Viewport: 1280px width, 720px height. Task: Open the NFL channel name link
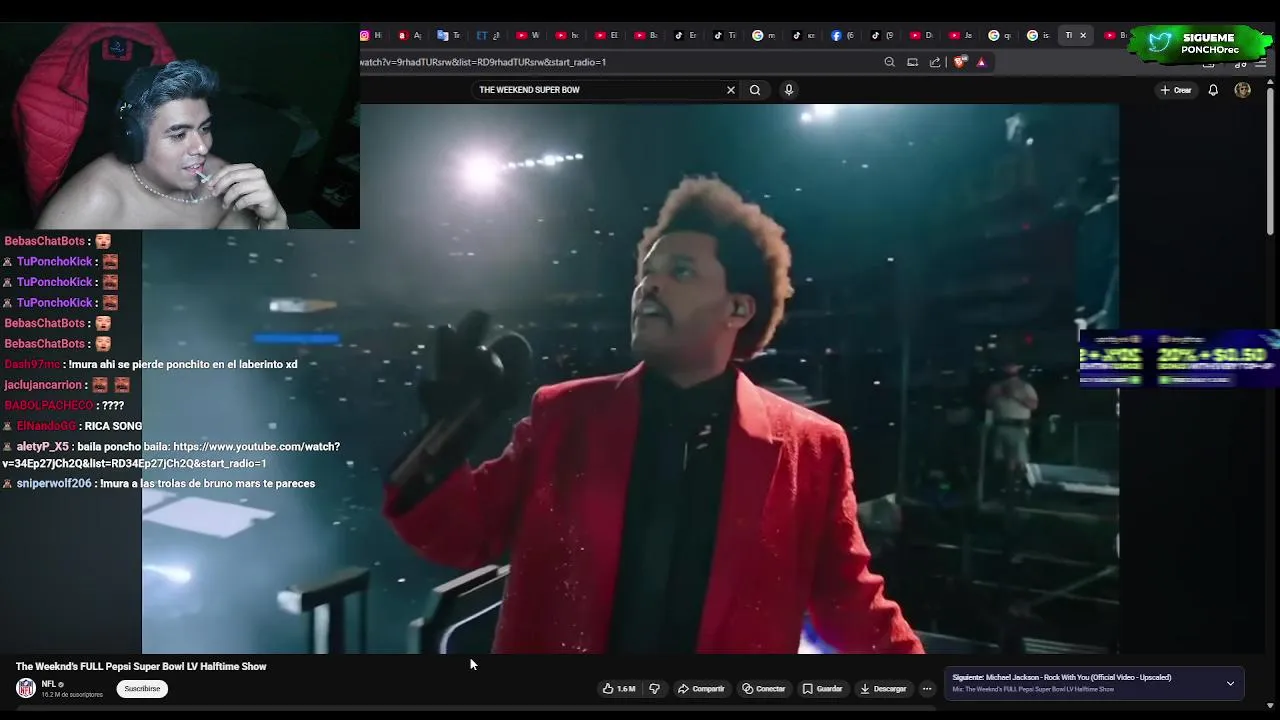coord(48,684)
